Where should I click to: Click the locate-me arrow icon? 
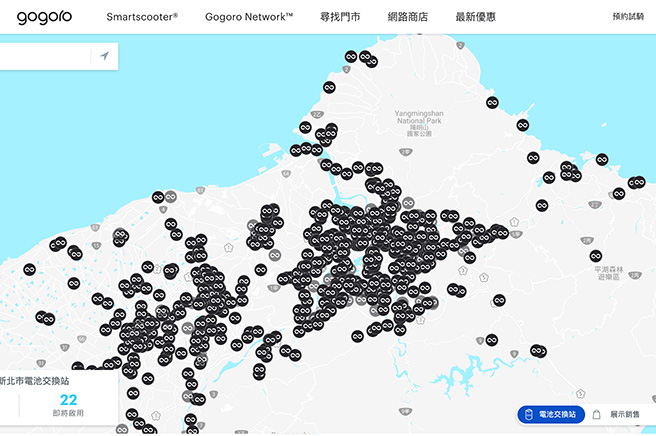(104, 57)
